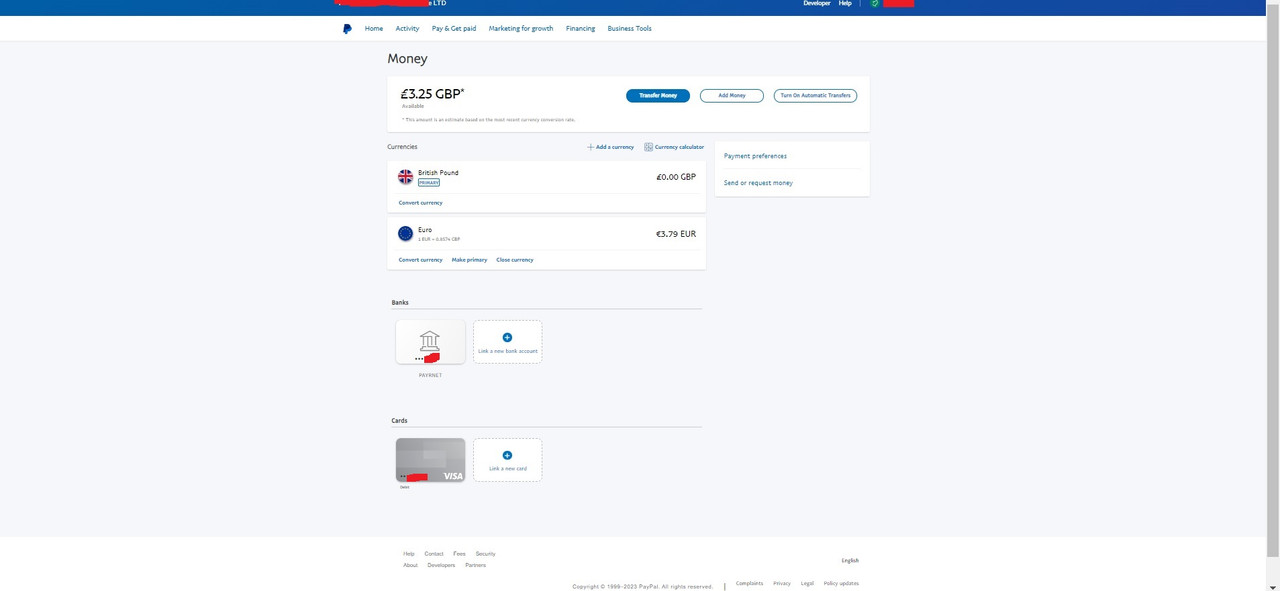Click the Euro flag icon
The height and width of the screenshot is (591, 1280).
coord(405,234)
